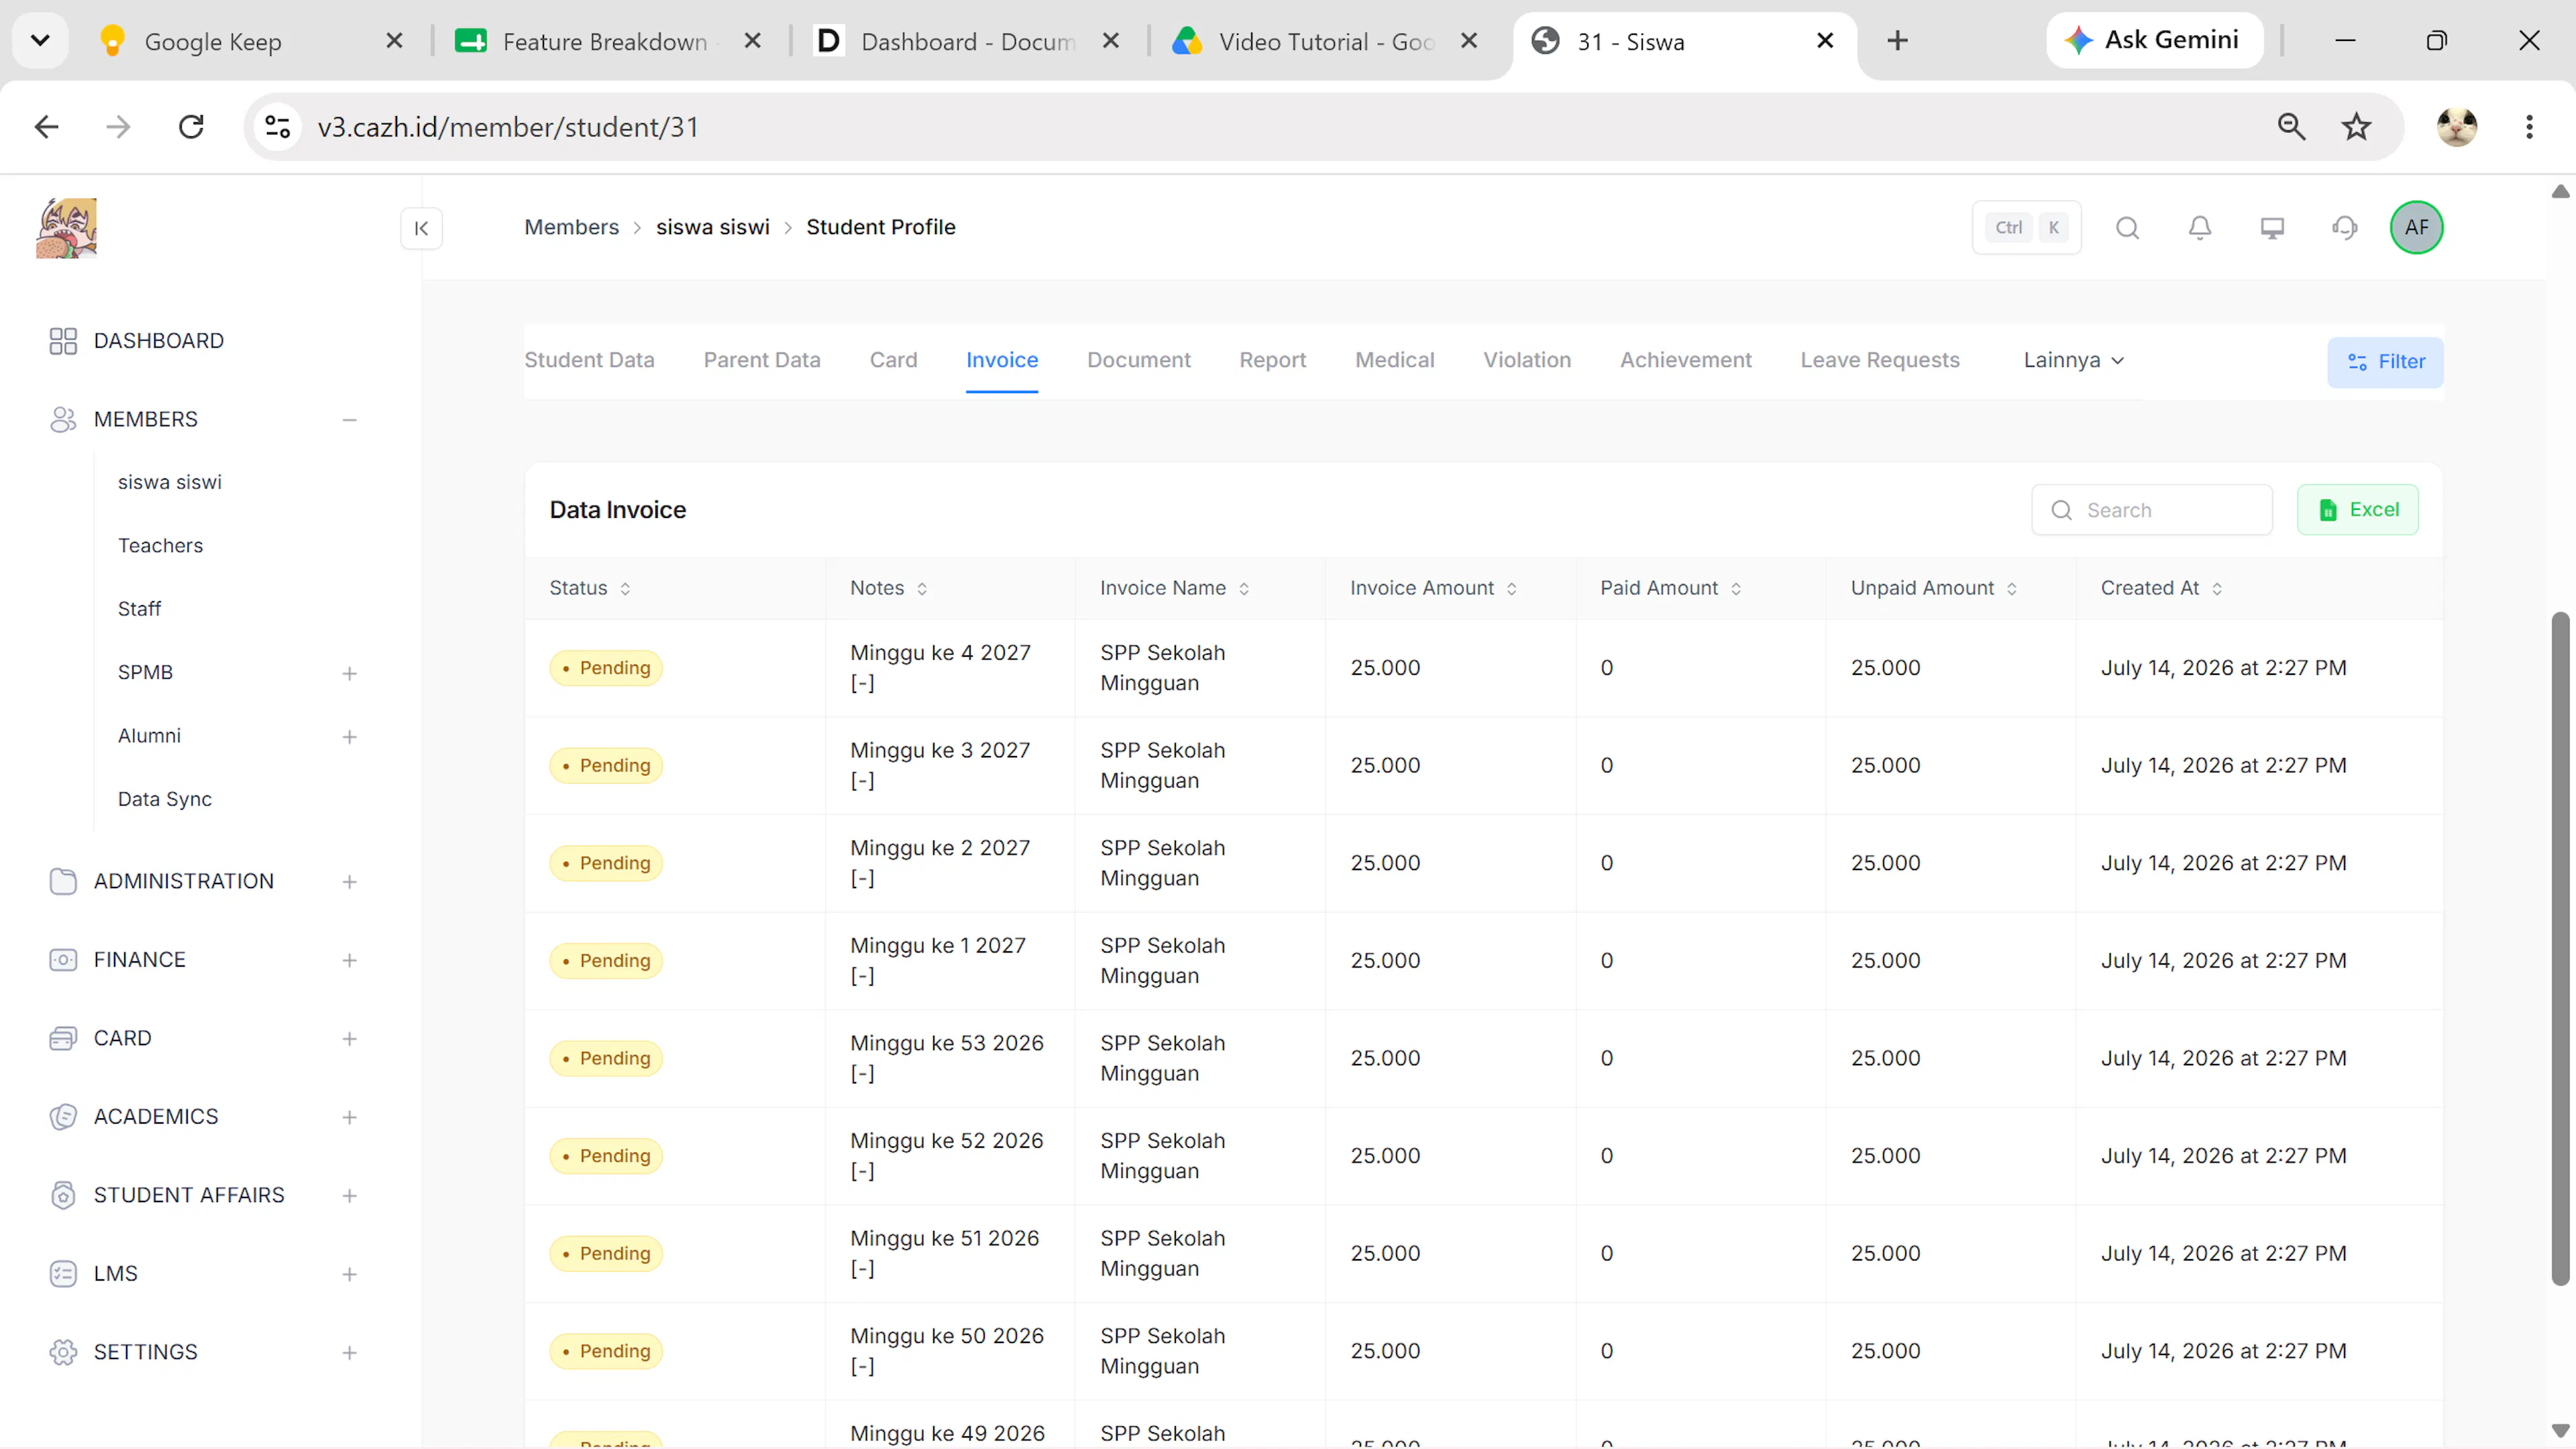The height and width of the screenshot is (1449, 2576).
Task: Collapse the sidebar with the arrow icon
Action: pyautogui.click(x=421, y=228)
